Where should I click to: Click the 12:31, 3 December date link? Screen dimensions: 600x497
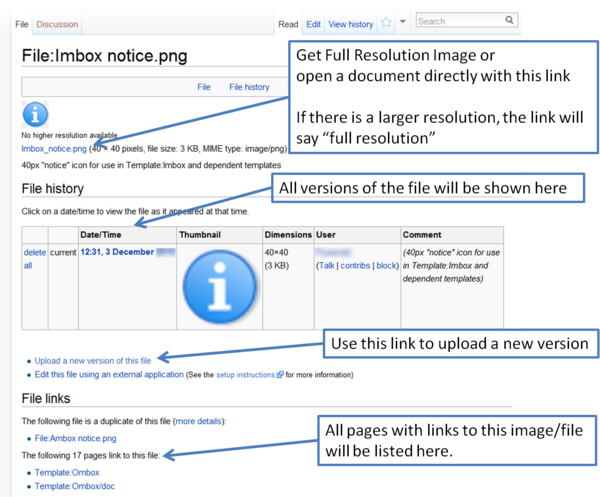[x=117, y=252]
